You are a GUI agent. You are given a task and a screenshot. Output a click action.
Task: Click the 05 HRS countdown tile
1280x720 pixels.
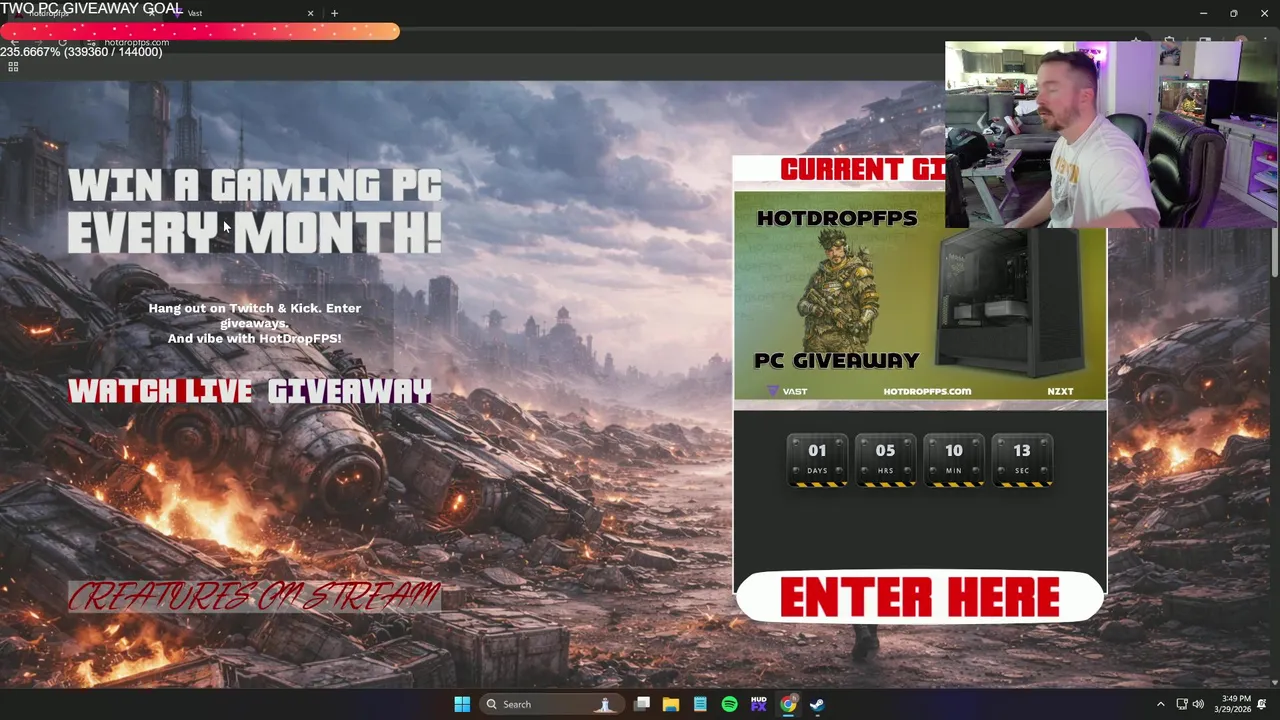885,460
